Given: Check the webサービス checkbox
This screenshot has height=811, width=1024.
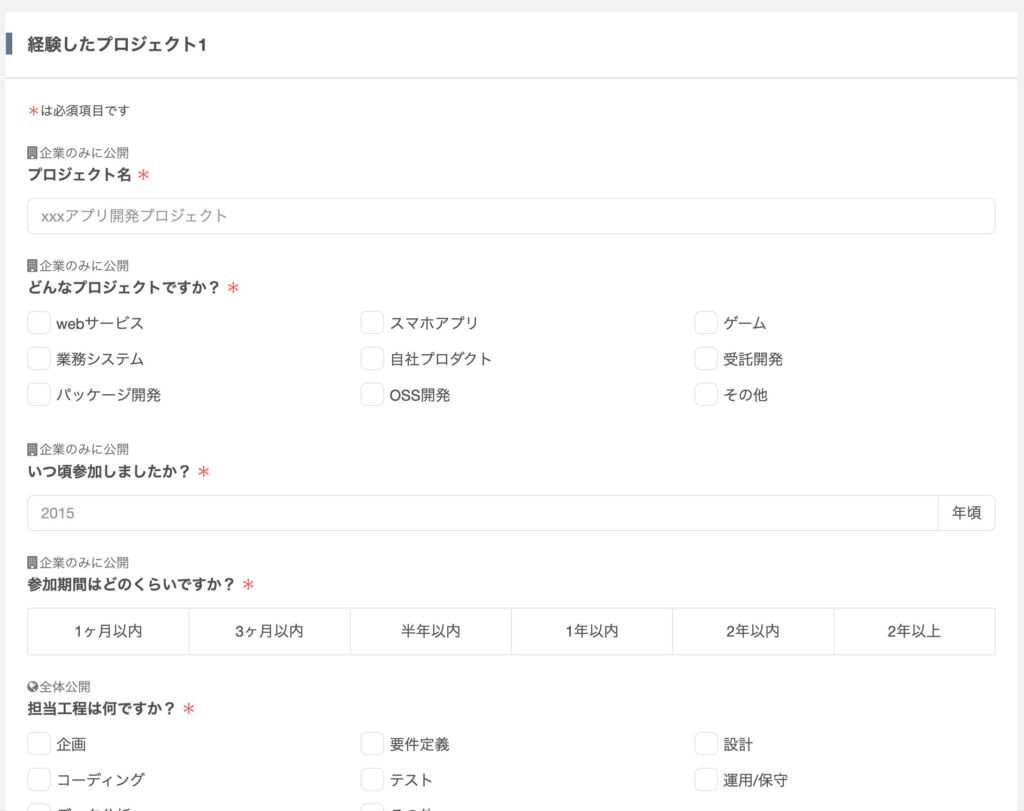Looking at the screenshot, I should (x=39, y=323).
